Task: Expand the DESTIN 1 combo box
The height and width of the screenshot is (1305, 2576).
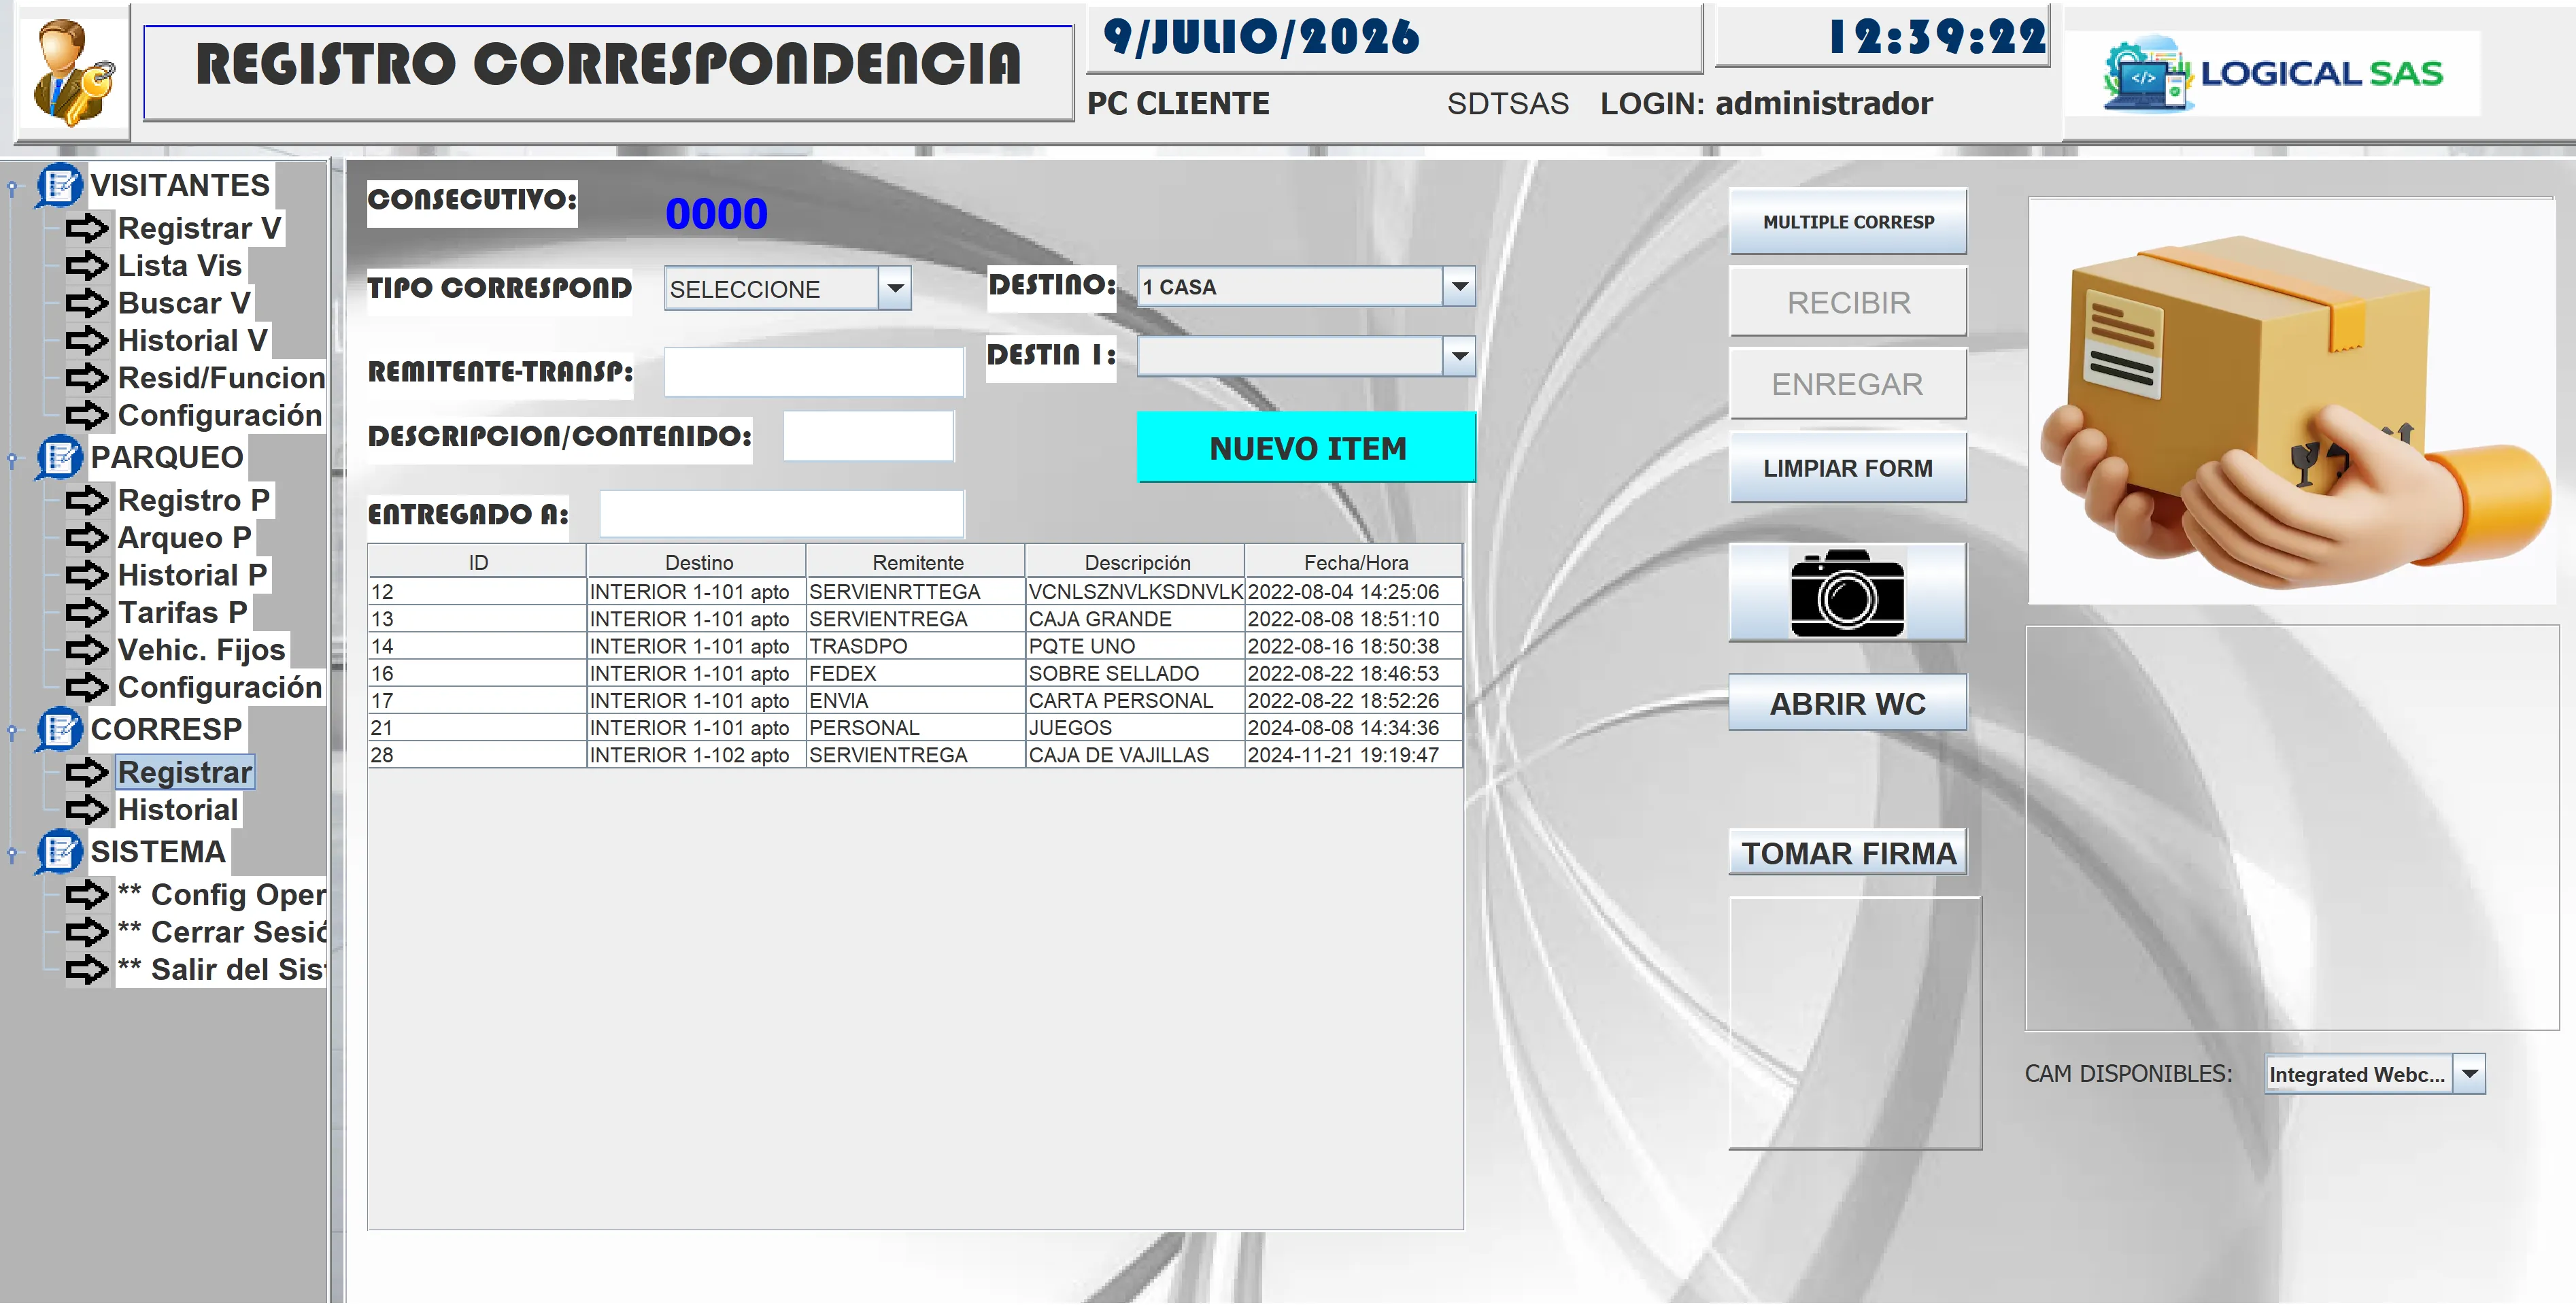Action: tap(1460, 356)
